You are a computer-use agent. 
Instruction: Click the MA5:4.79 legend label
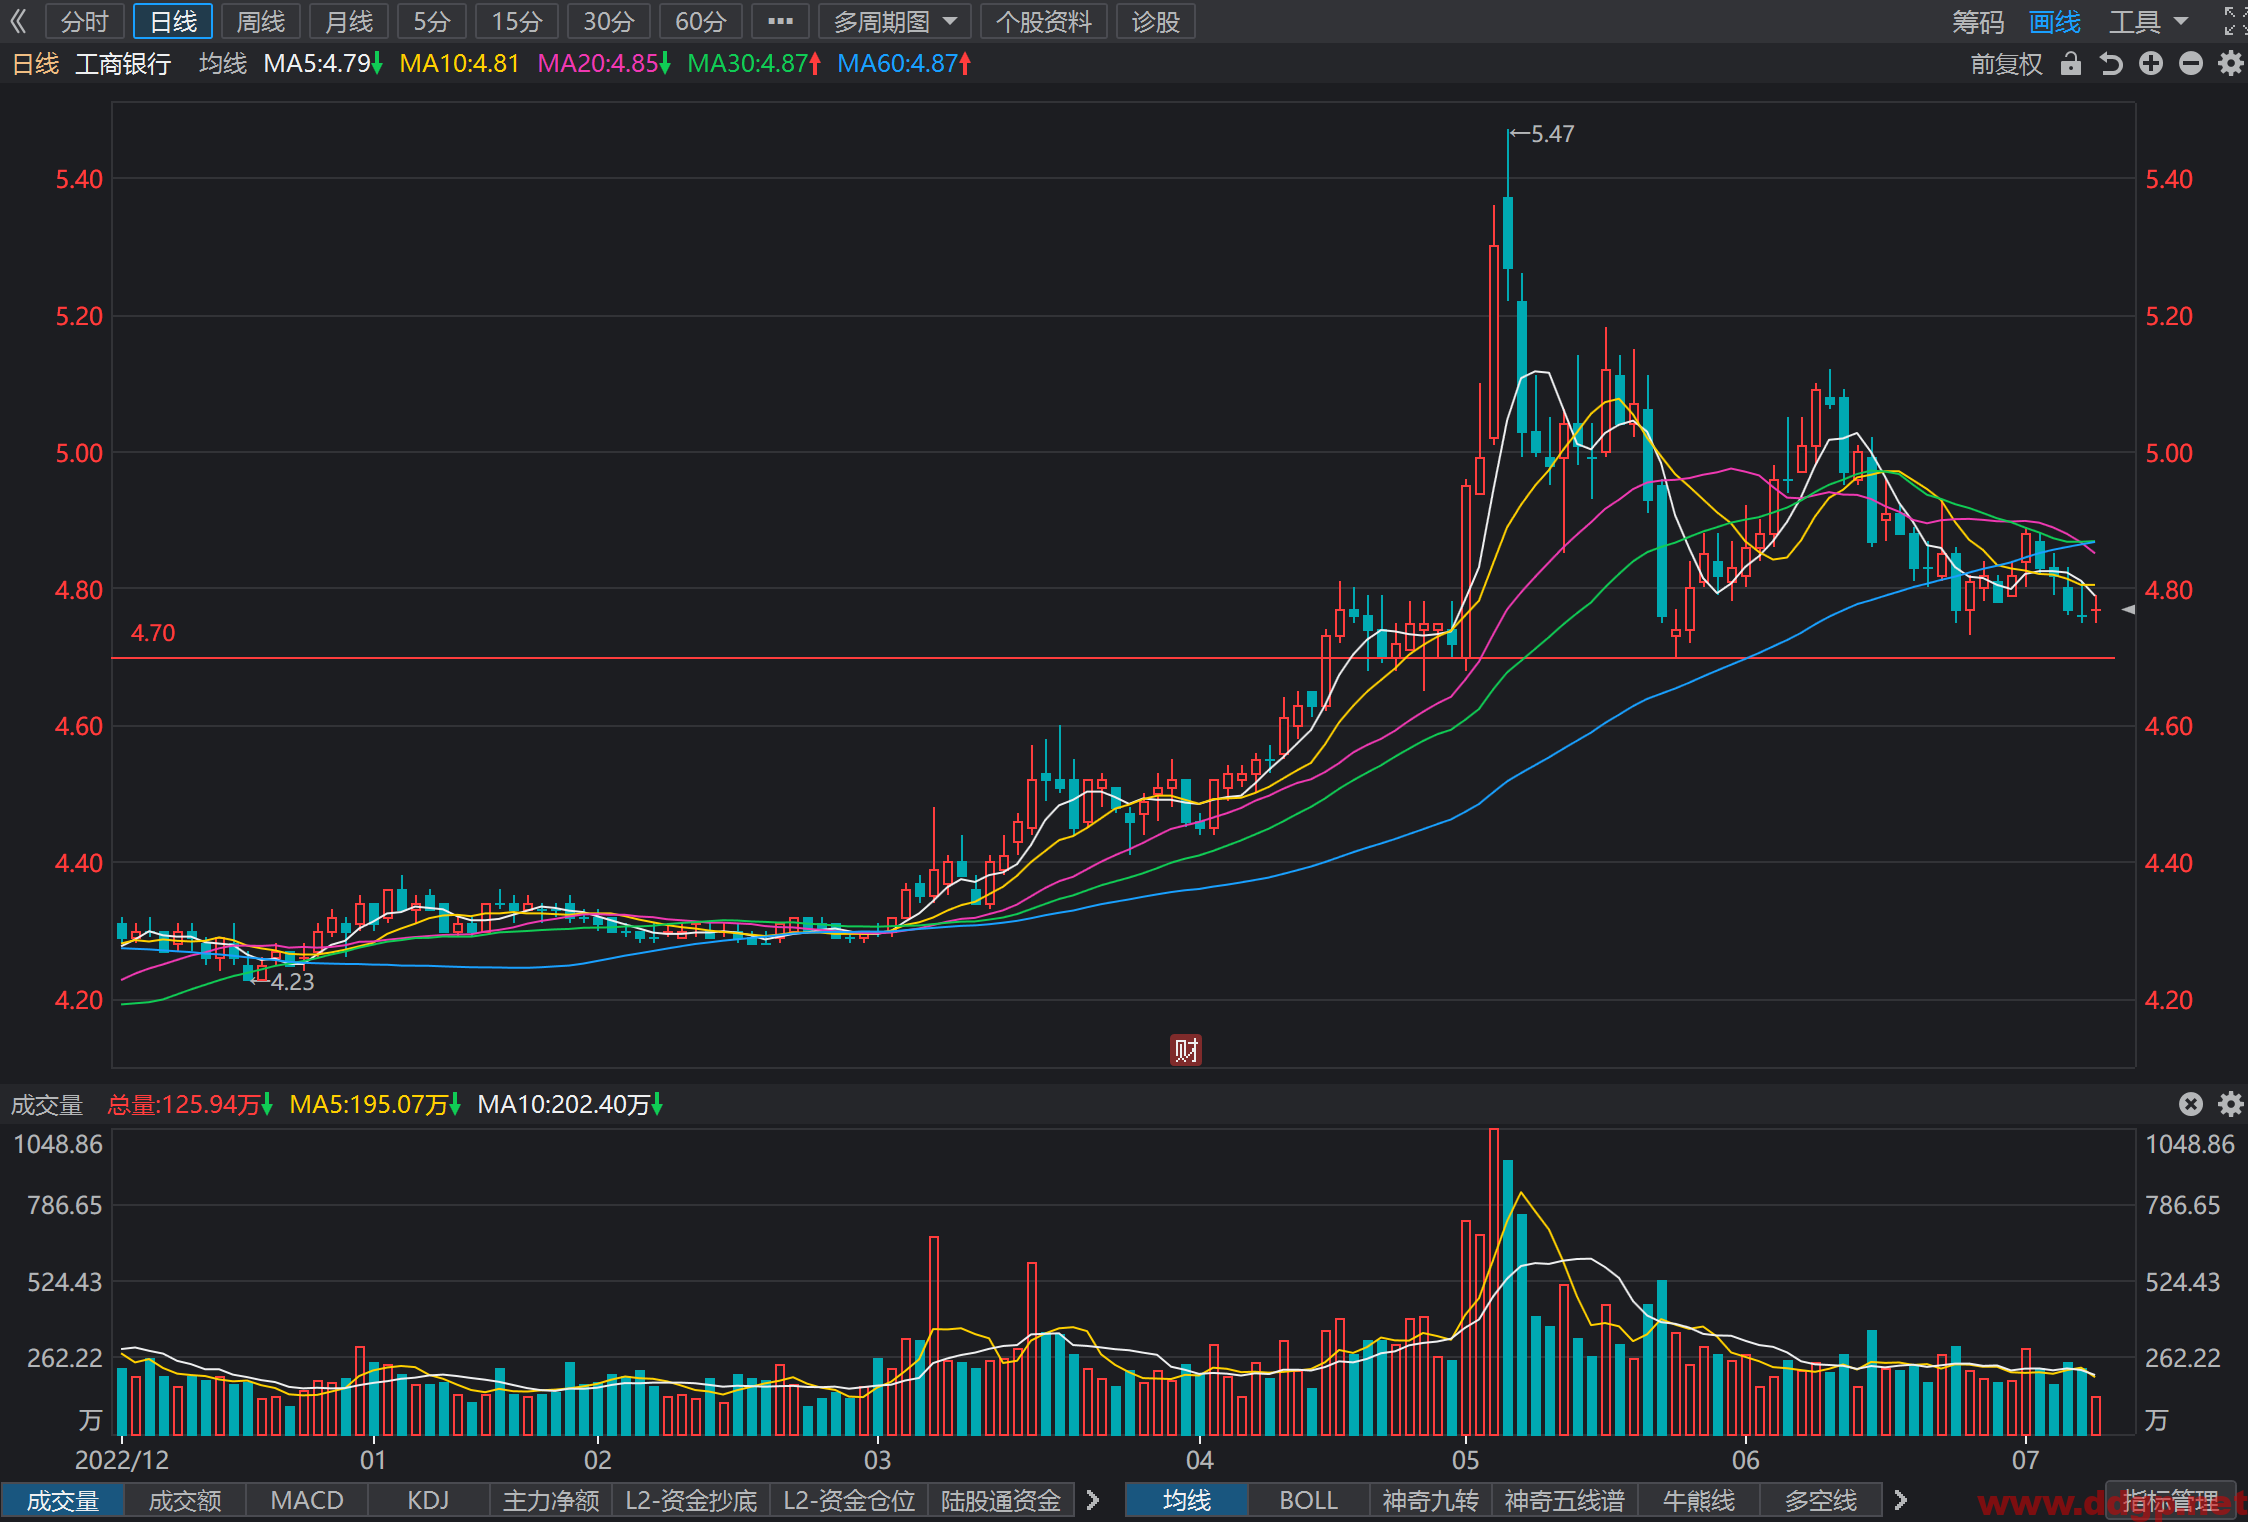point(323,64)
